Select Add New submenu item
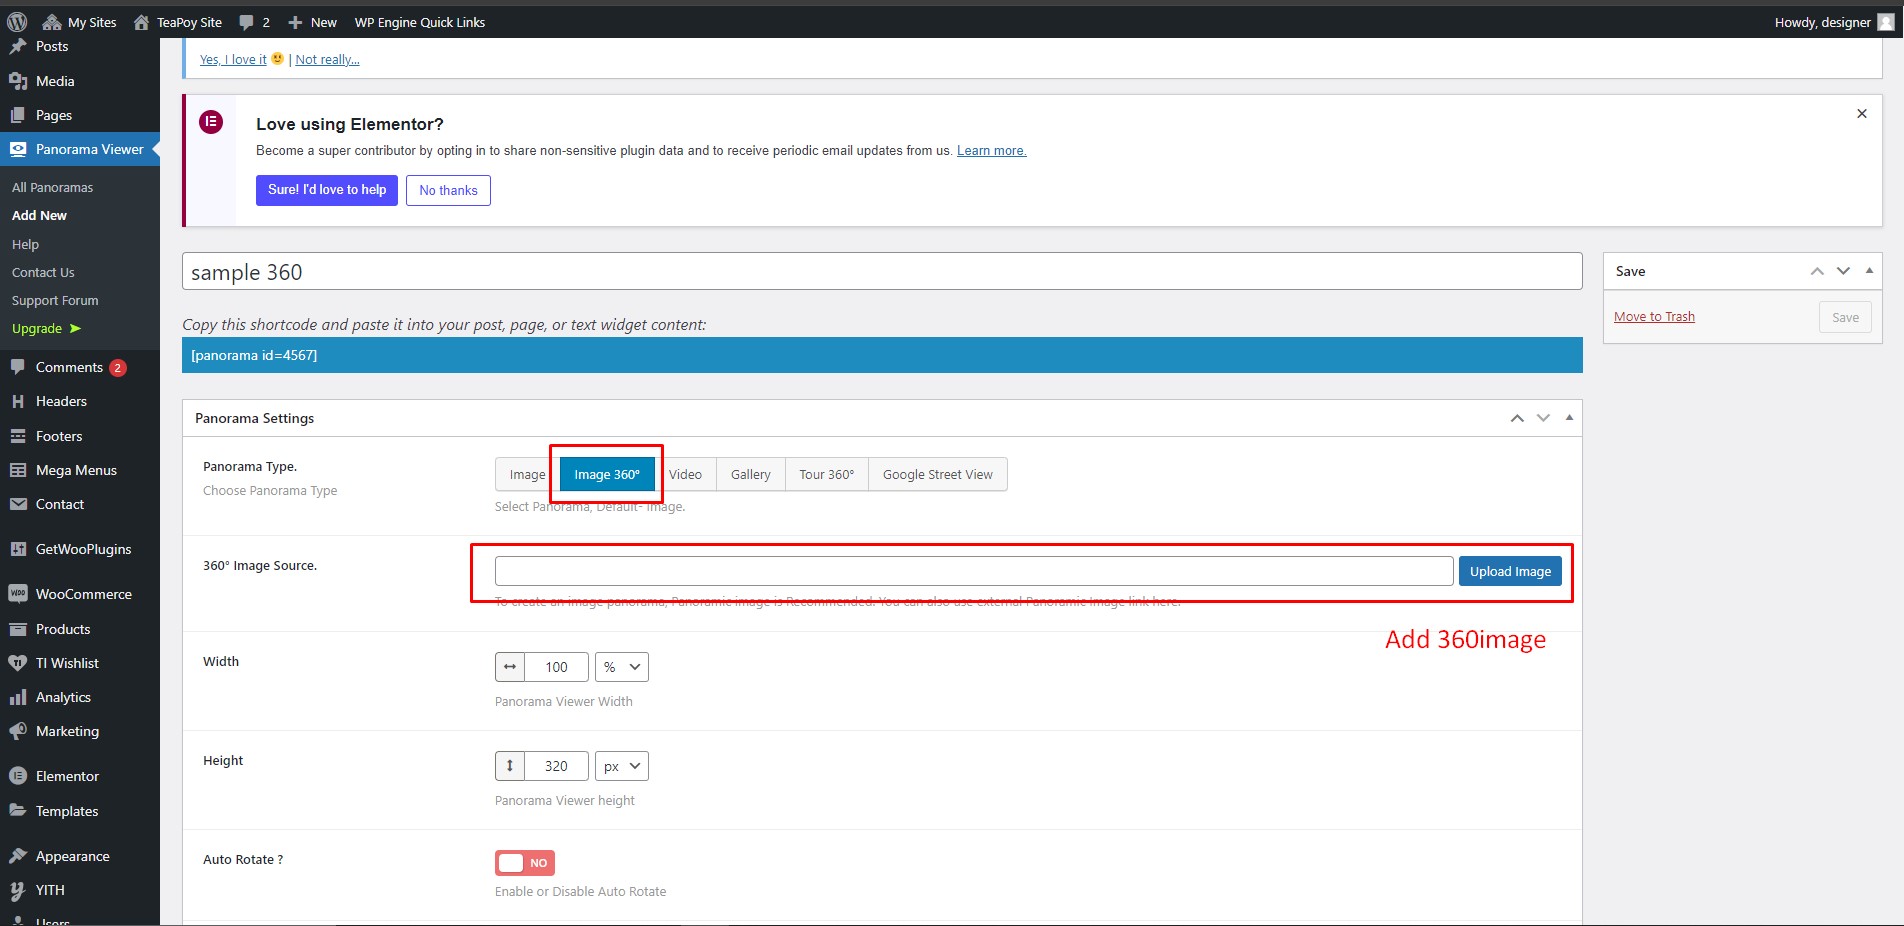Viewport: 1904px width, 926px height. pyautogui.click(x=39, y=215)
